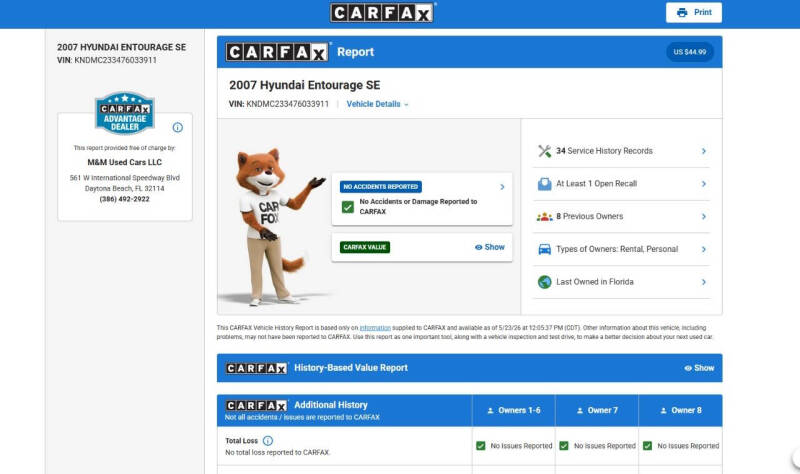Open the 'information' link in disclaimer
This screenshot has height=474, width=800.
[x=375, y=328]
